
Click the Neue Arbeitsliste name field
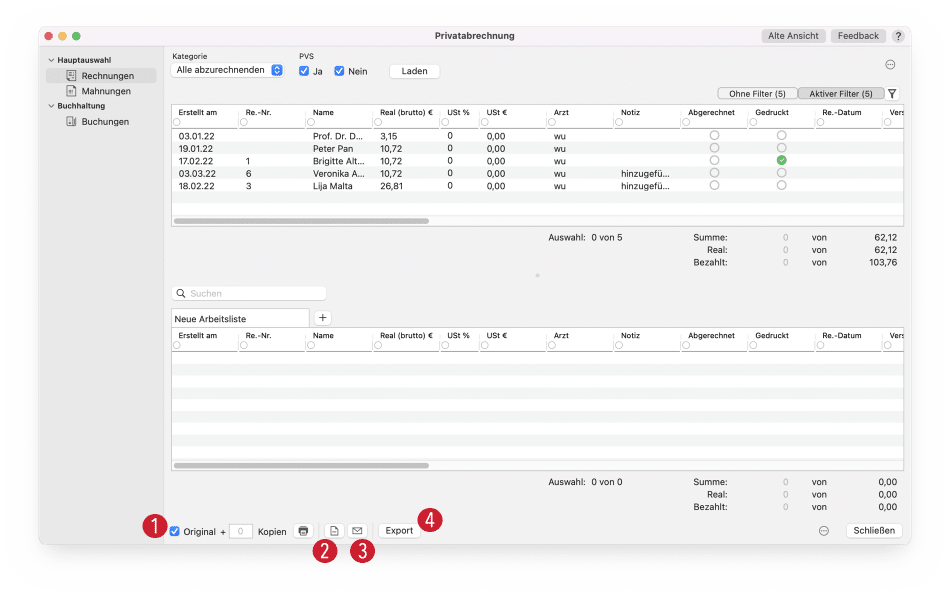pyautogui.click(x=241, y=319)
